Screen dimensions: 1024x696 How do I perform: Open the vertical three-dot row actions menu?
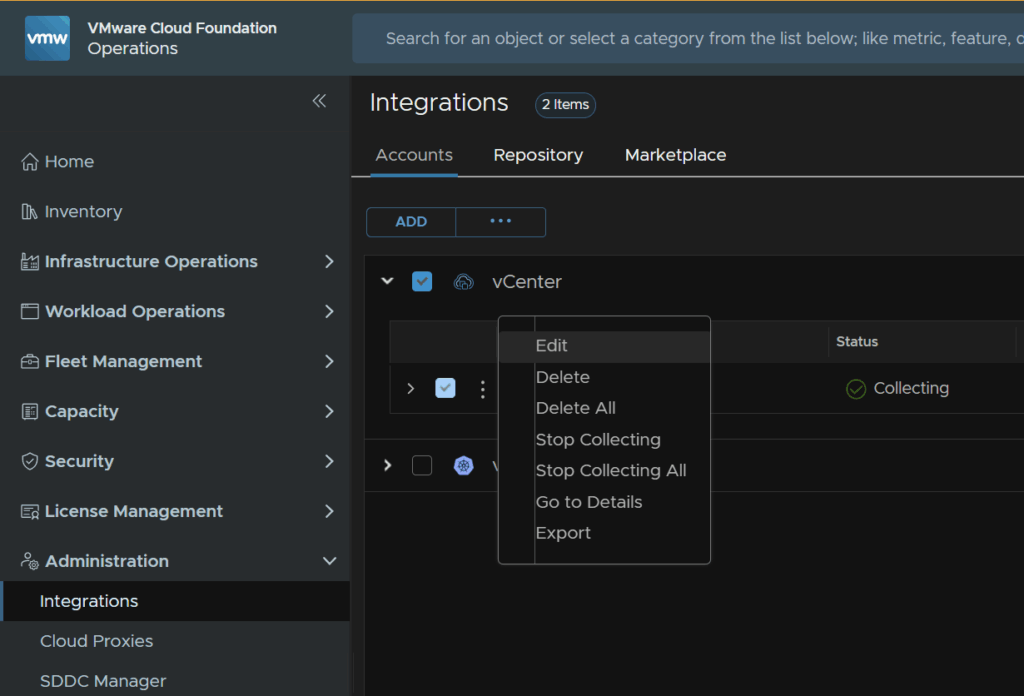[483, 389]
